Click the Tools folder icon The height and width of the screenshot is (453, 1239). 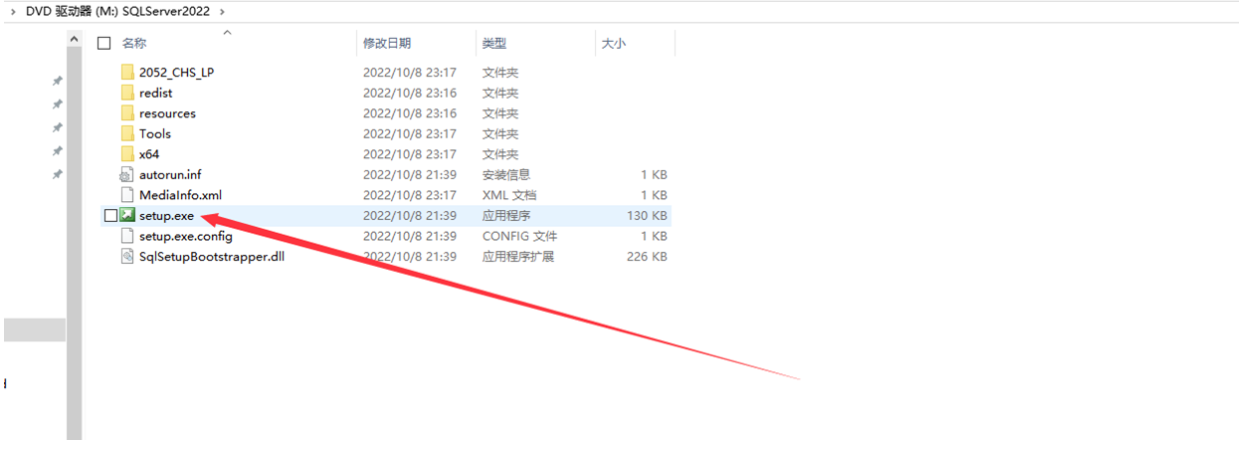(127, 134)
